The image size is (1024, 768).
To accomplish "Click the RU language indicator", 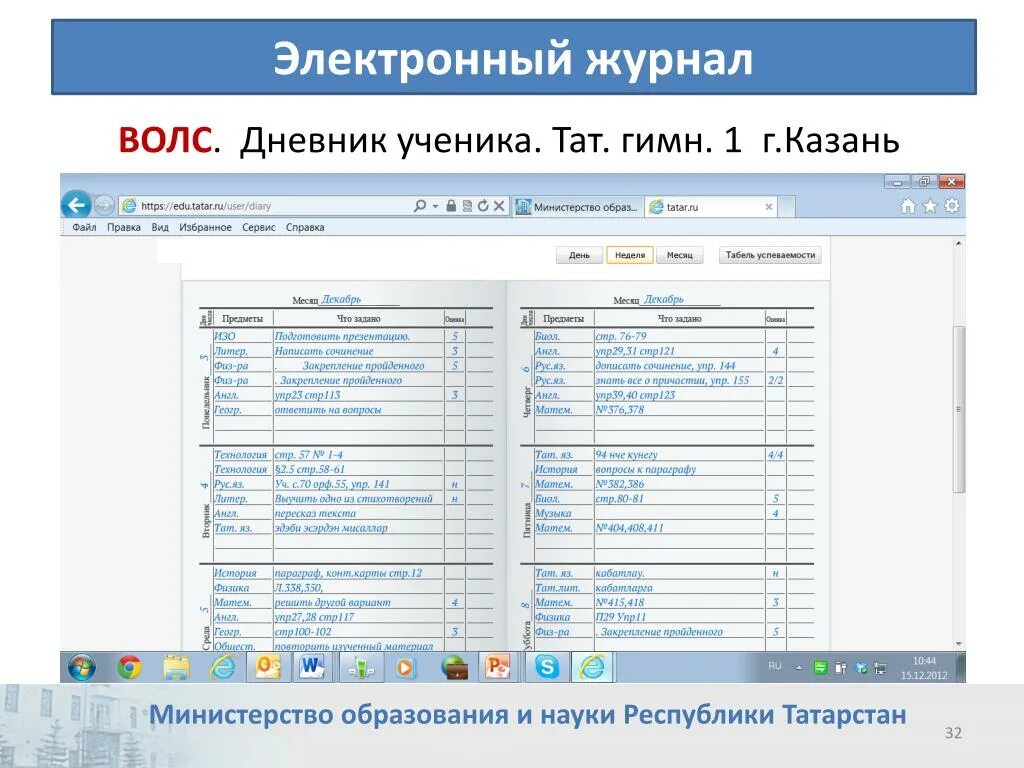I will click(x=775, y=666).
